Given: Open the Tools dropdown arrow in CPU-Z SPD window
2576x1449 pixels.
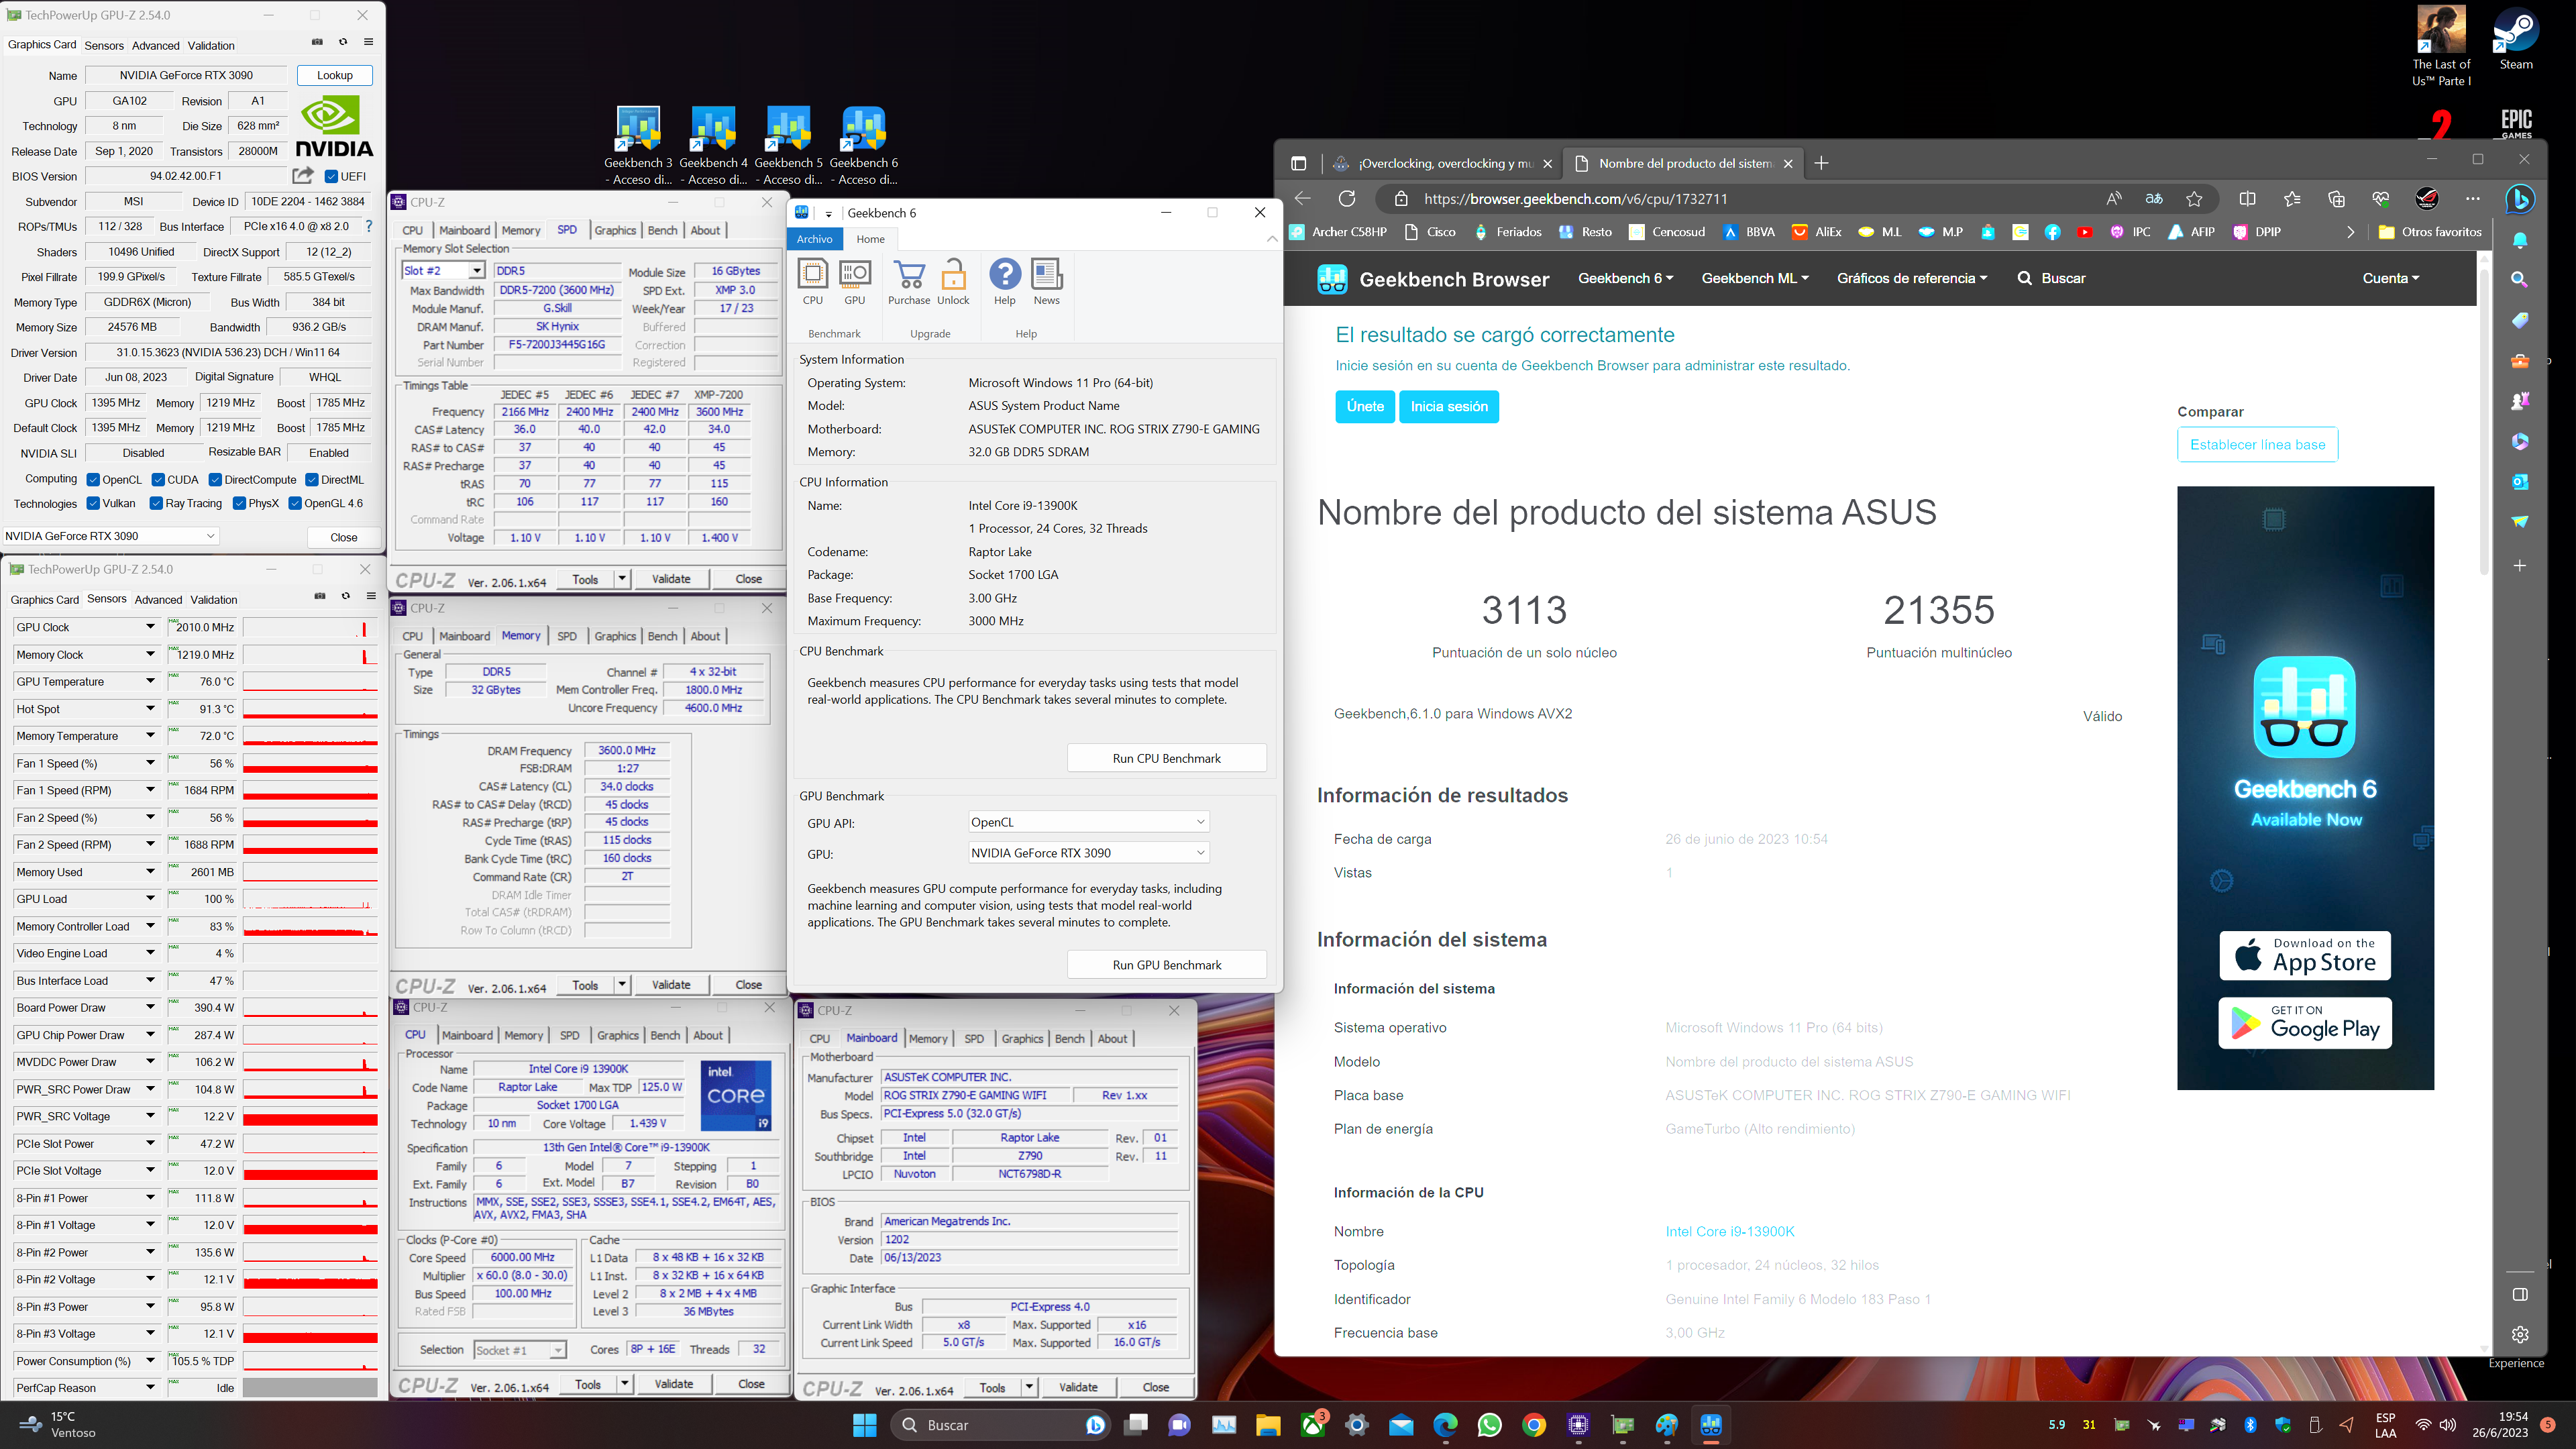Looking at the screenshot, I should 622,579.
